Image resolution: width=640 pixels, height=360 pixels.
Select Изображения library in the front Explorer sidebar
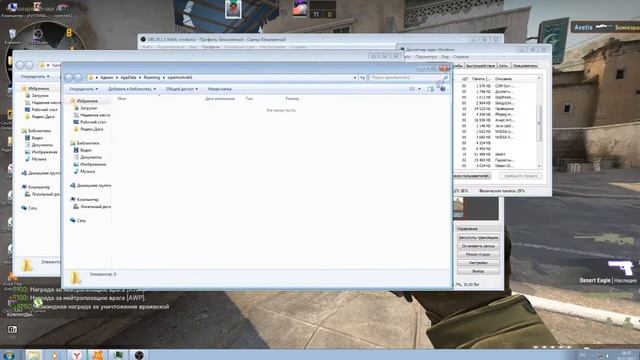tap(93, 164)
